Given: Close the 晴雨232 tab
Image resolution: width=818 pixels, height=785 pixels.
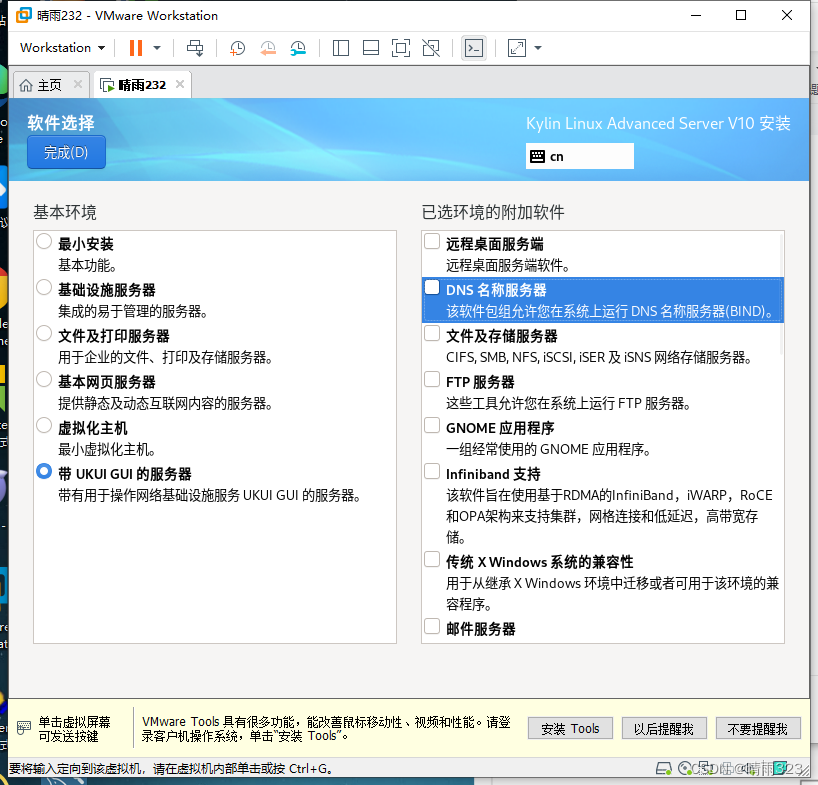Looking at the screenshot, I should tap(180, 84).
